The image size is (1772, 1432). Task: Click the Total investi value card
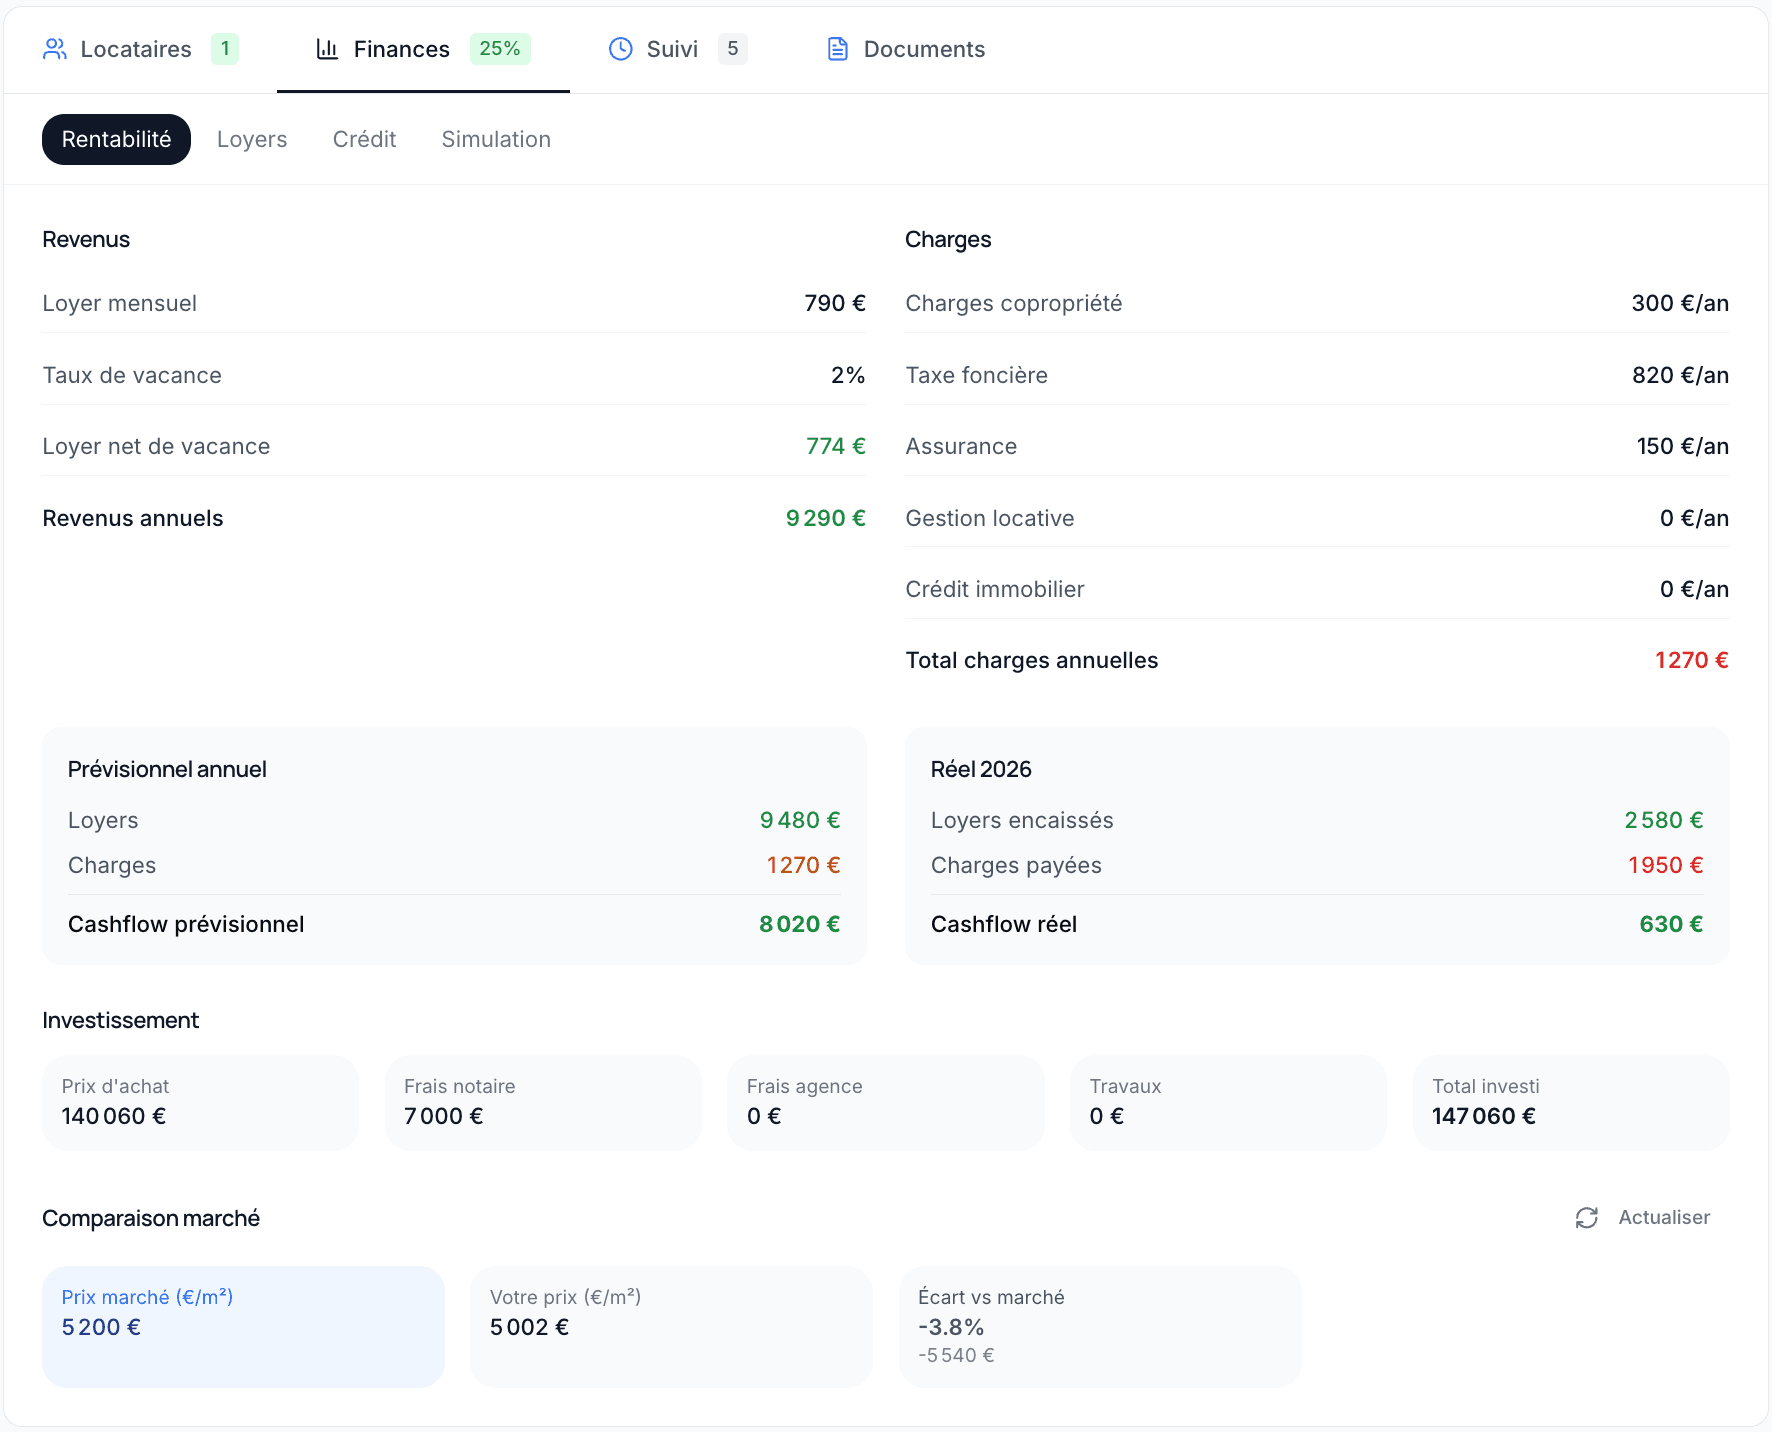[1570, 1102]
